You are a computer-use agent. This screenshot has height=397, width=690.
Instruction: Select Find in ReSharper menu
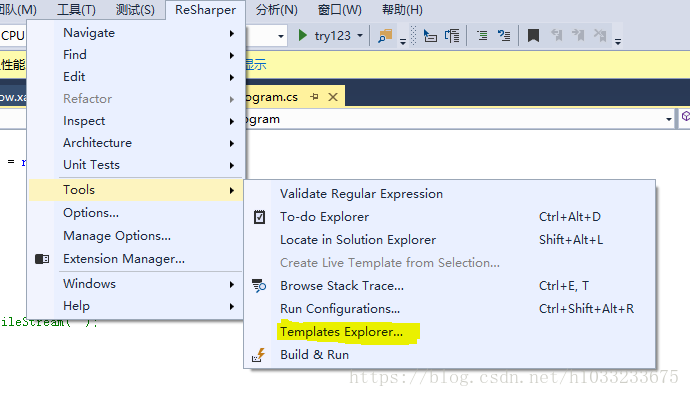pyautogui.click(x=136, y=55)
